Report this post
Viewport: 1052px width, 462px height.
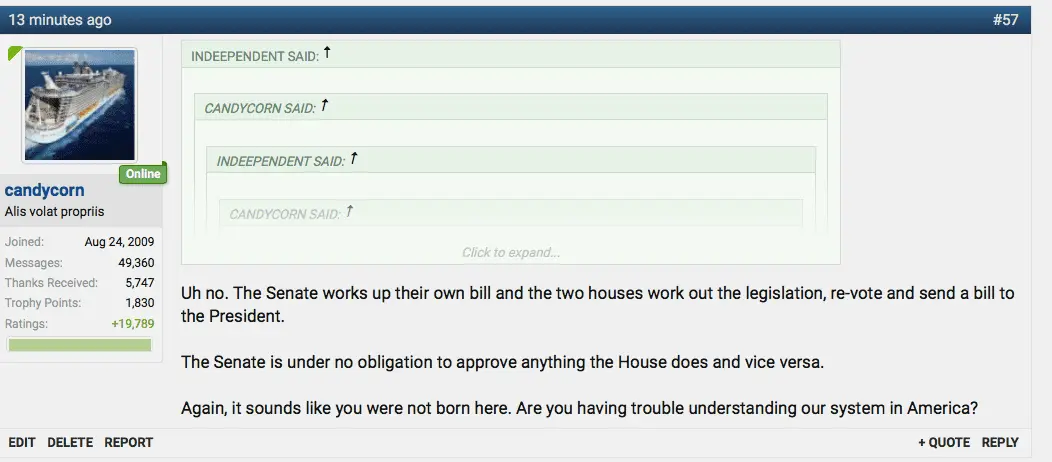pyautogui.click(x=129, y=442)
